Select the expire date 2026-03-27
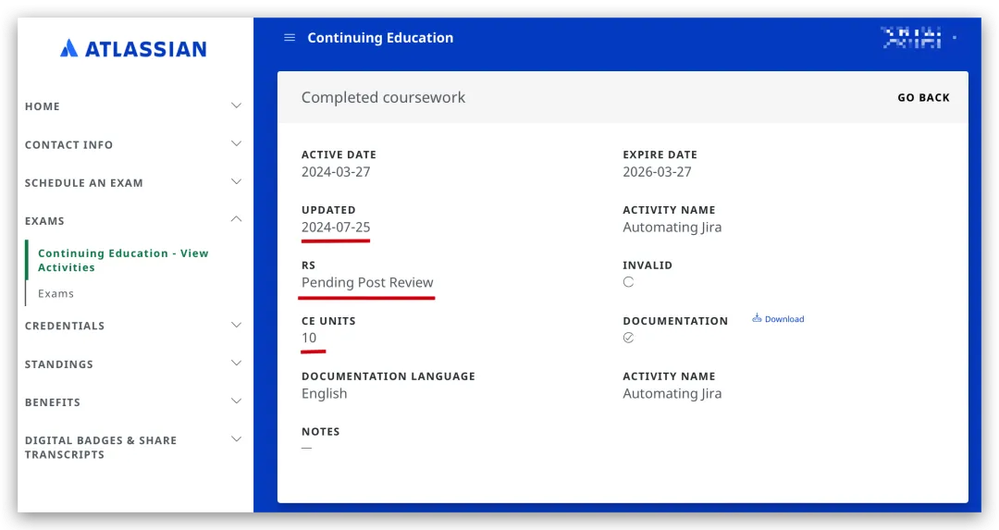999x530 pixels. click(657, 172)
